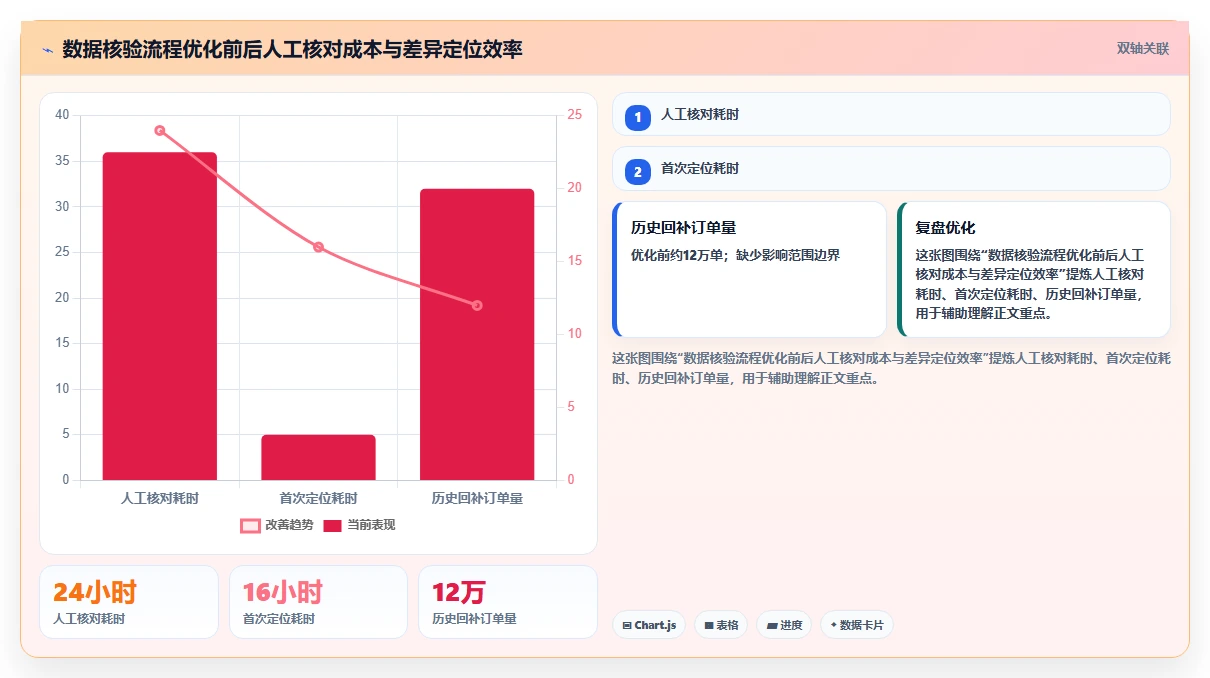Click the 人工核对耗时 bar in chart
This screenshot has width=1210, height=678.
pos(160,316)
